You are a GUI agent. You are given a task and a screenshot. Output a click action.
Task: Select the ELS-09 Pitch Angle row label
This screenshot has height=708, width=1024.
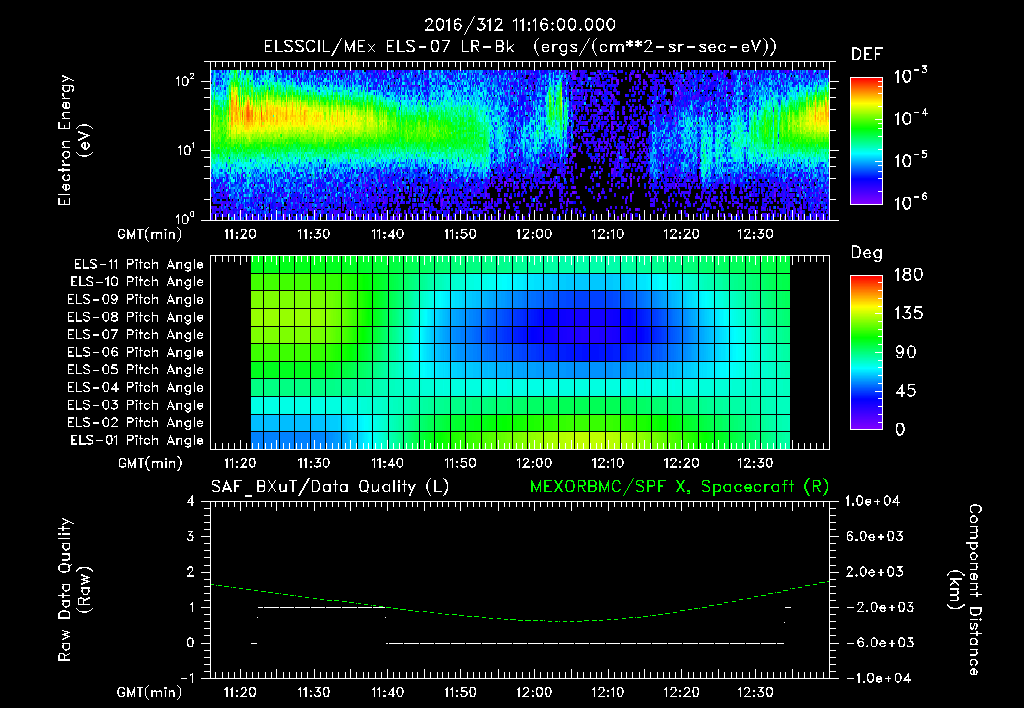point(136,300)
